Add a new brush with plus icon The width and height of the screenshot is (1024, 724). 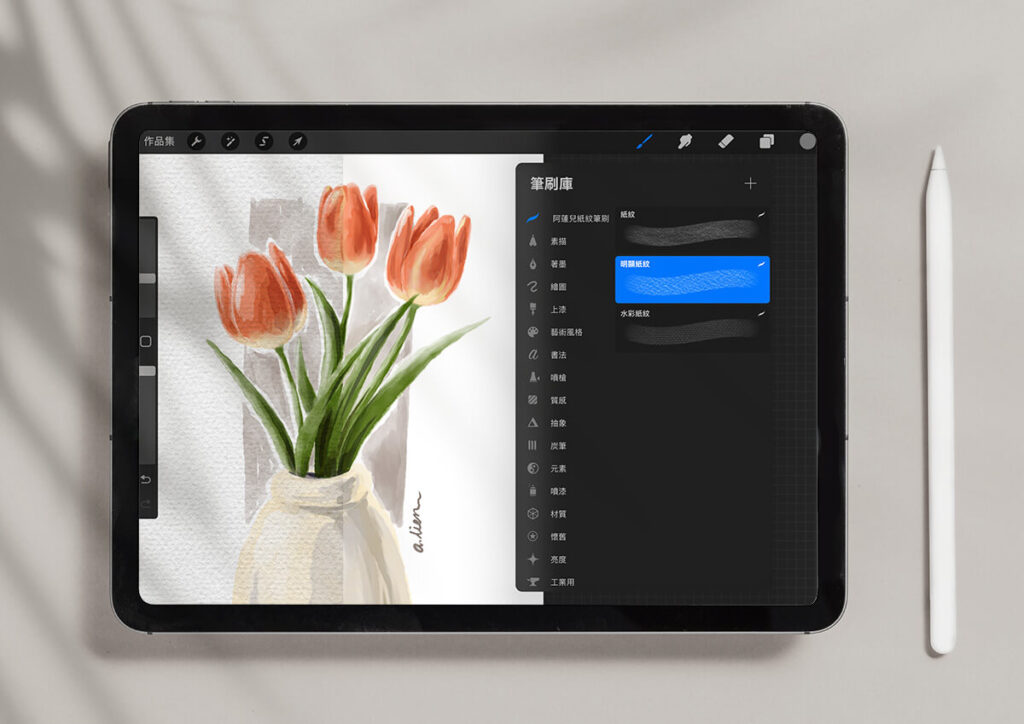point(750,183)
